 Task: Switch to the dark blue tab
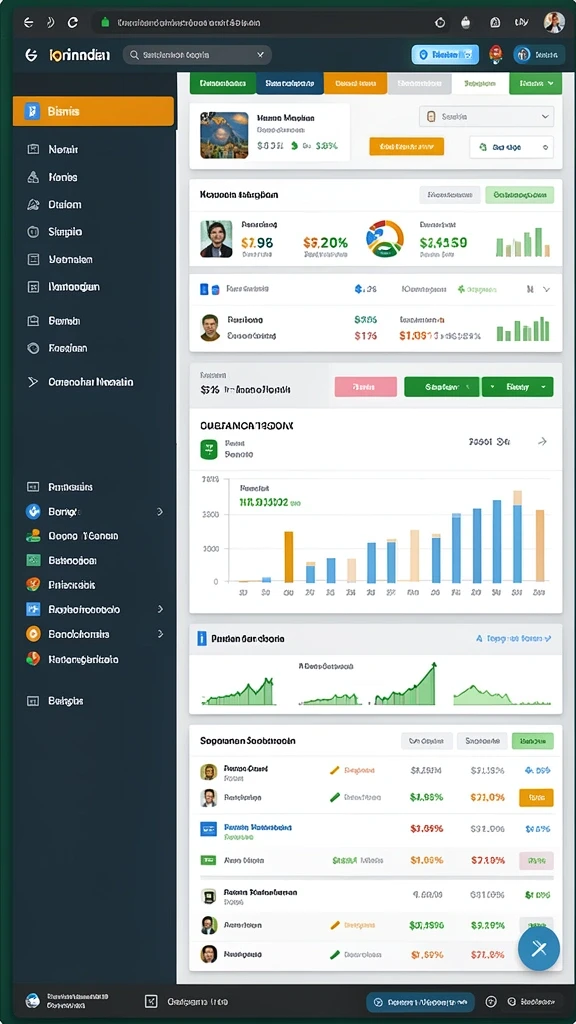[x=289, y=84]
